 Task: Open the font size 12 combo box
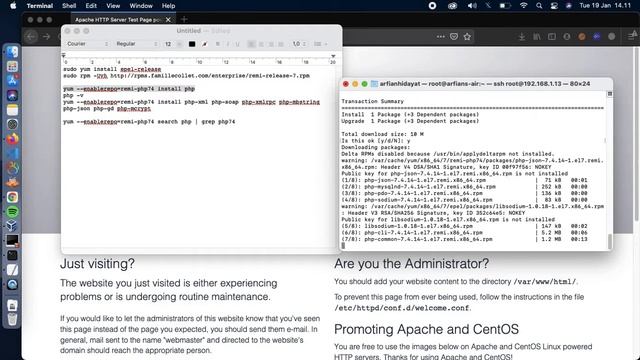tap(173, 44)
